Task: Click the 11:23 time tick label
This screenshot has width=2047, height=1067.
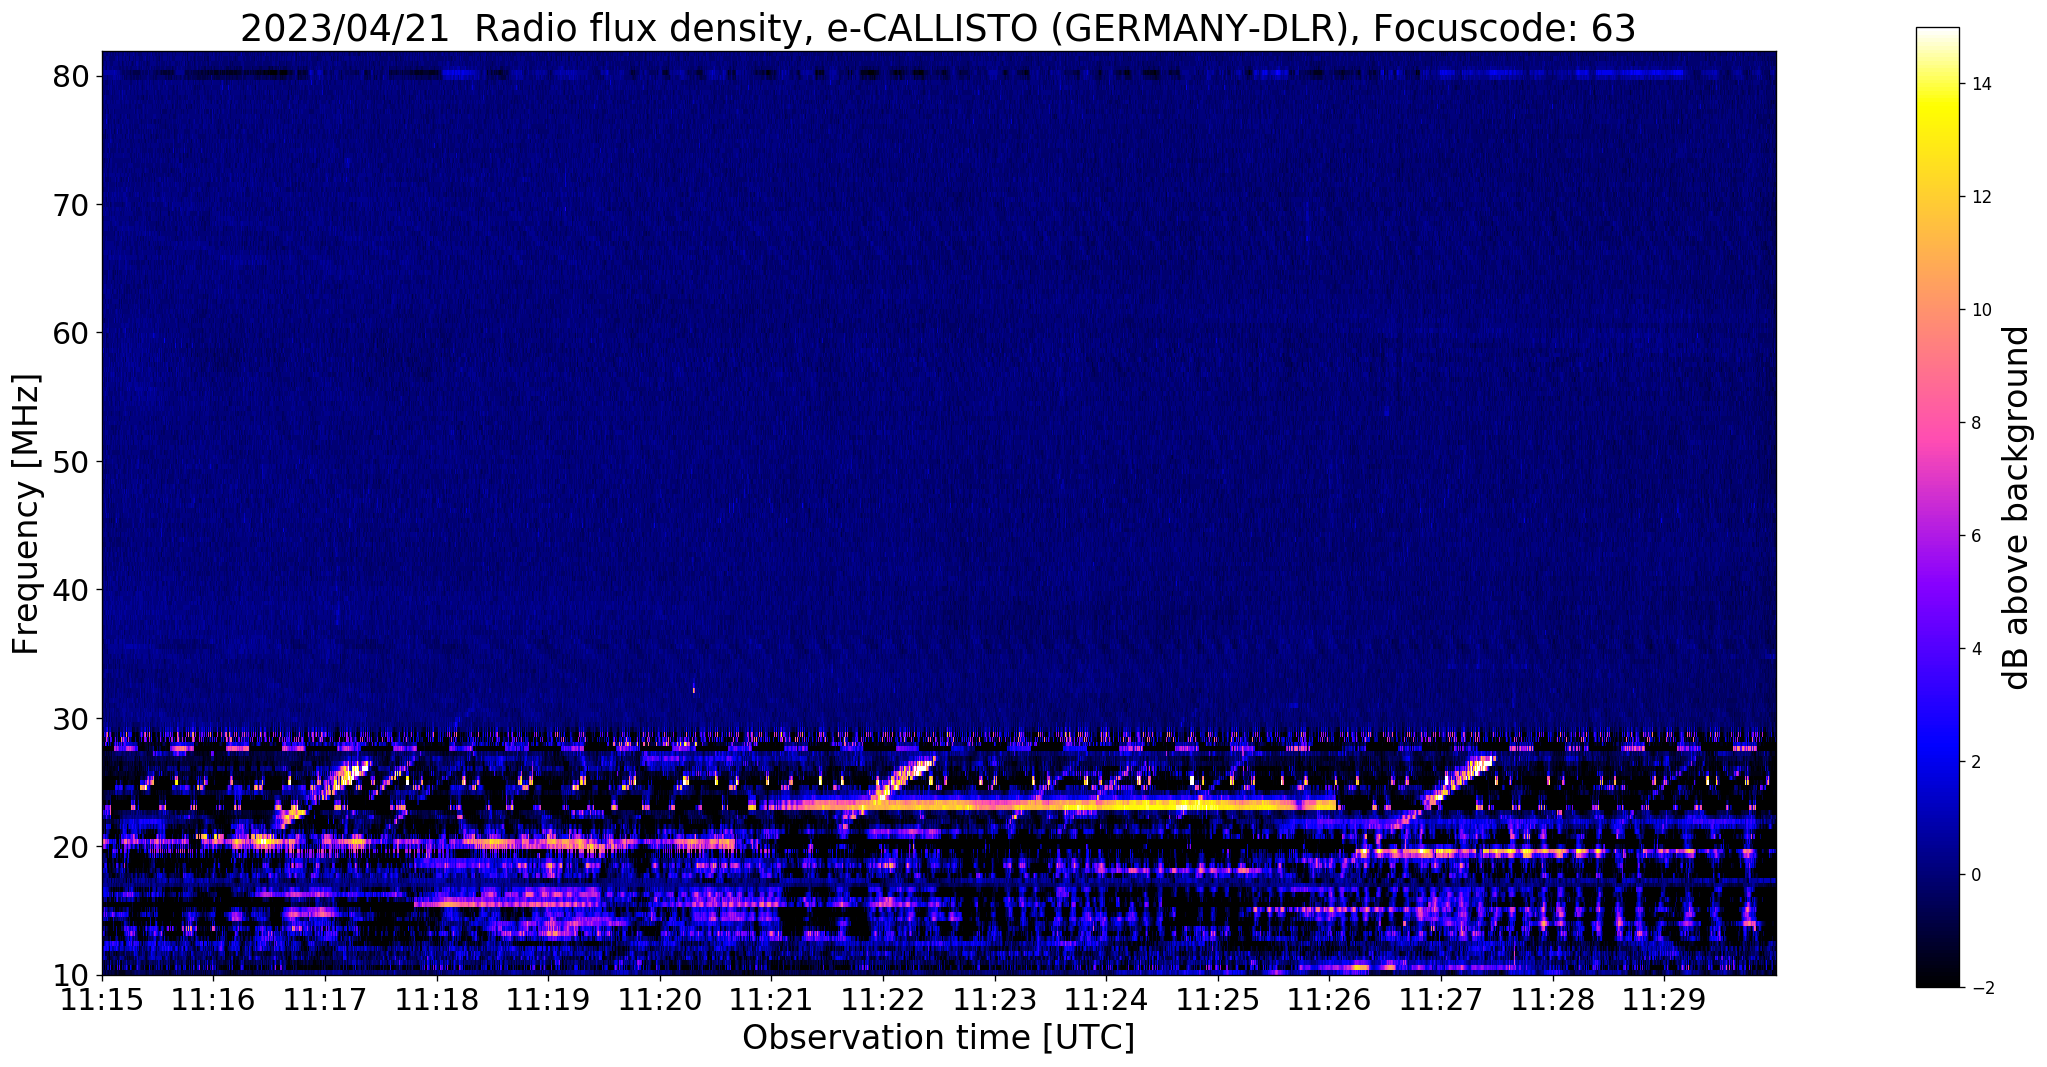Action: coord(994,999)
